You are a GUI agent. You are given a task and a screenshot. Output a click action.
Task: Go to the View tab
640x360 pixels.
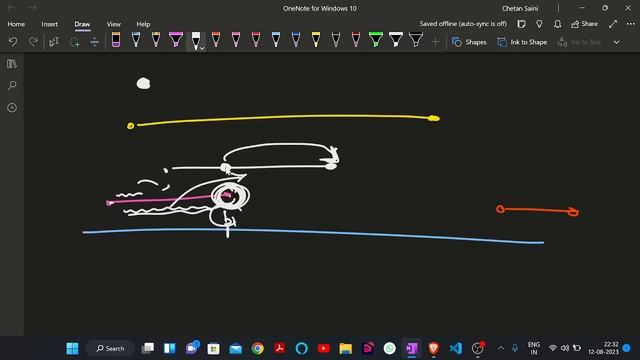113,24
